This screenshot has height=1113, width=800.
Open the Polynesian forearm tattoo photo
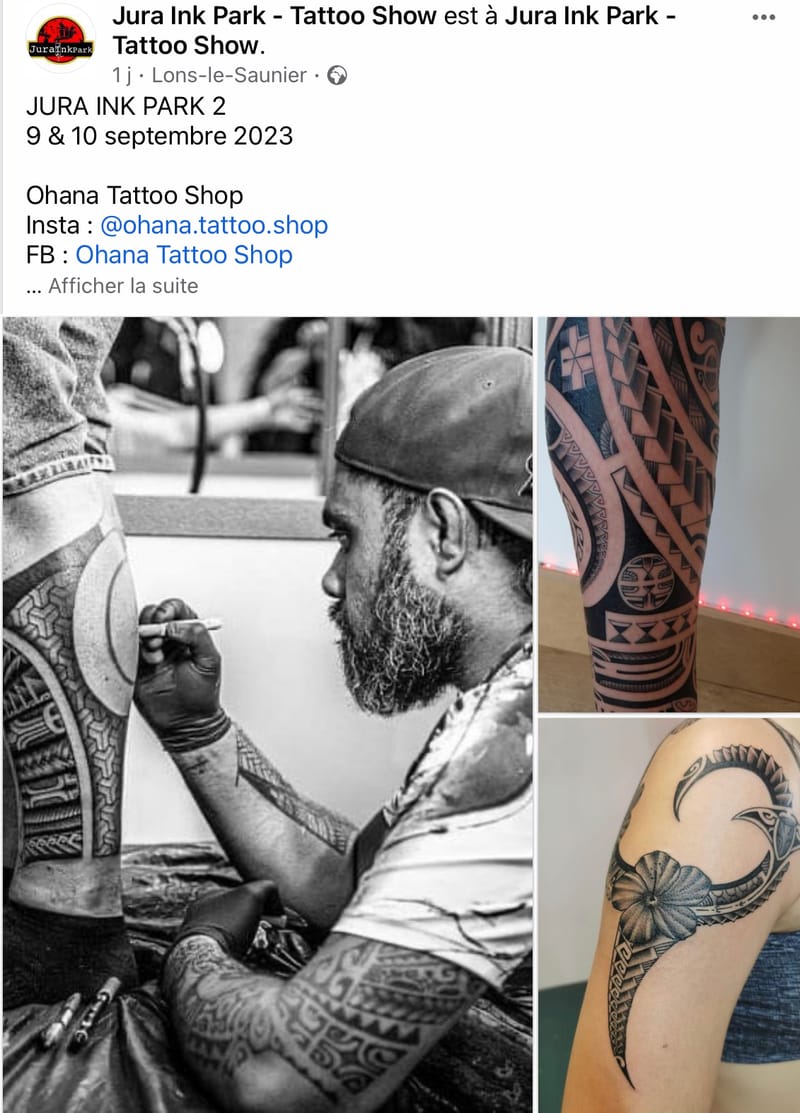[669, 515]
